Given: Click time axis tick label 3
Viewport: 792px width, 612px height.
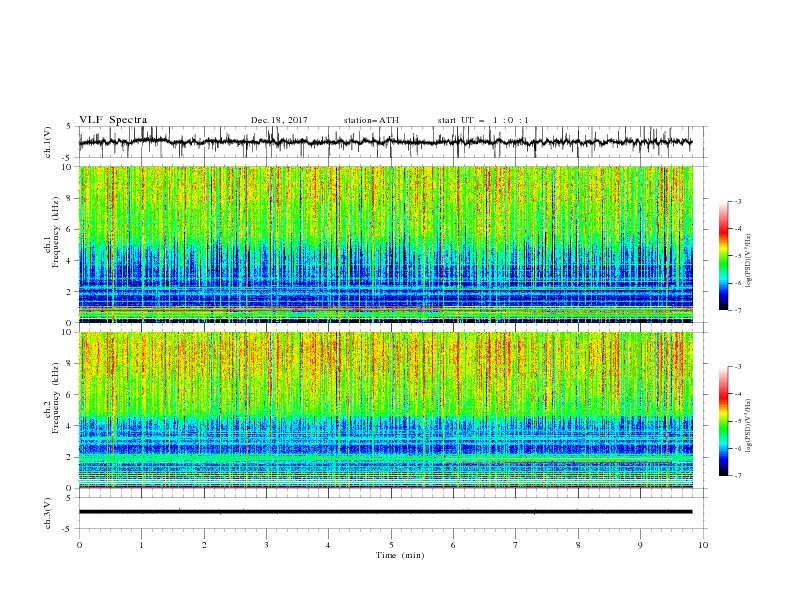Looking at the screenshot, I should click(266, 545).
